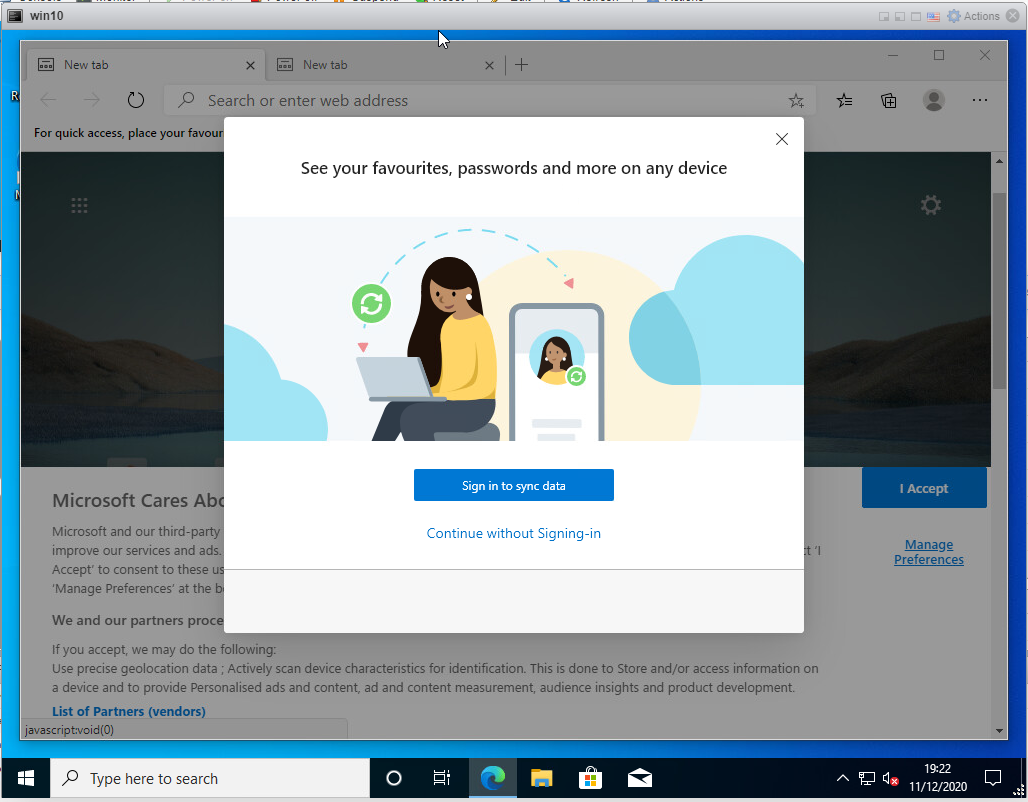Click the page scrollbar up arrow

tap(999, 161)
